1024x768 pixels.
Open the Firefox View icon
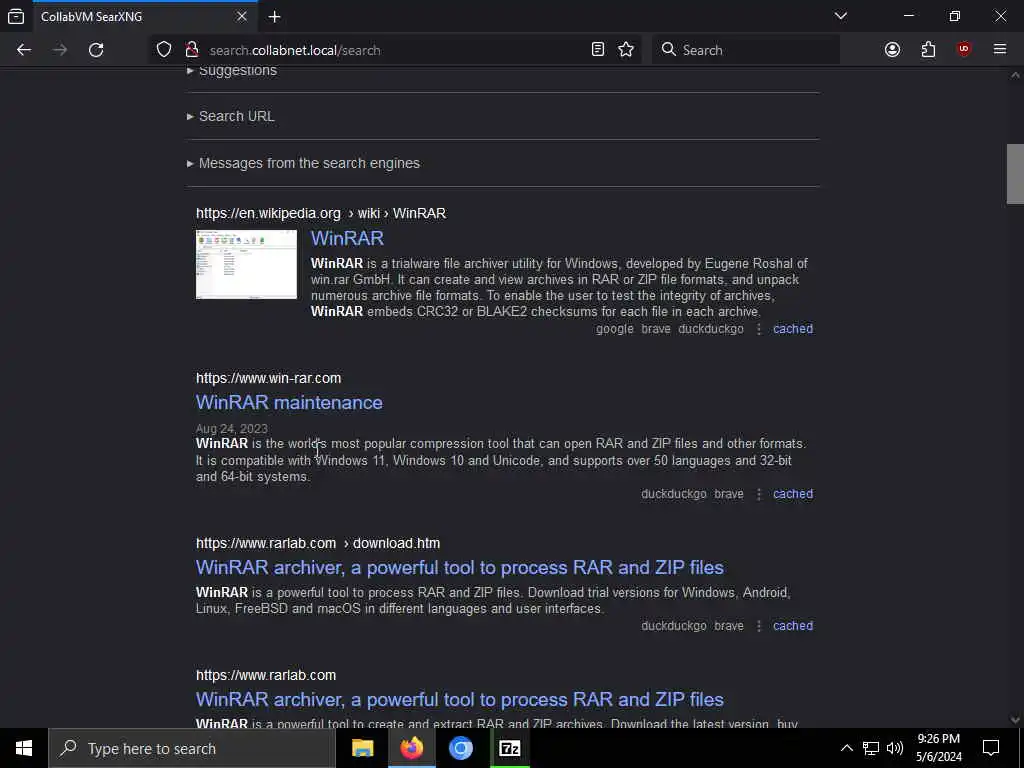(x=16, y=16)
